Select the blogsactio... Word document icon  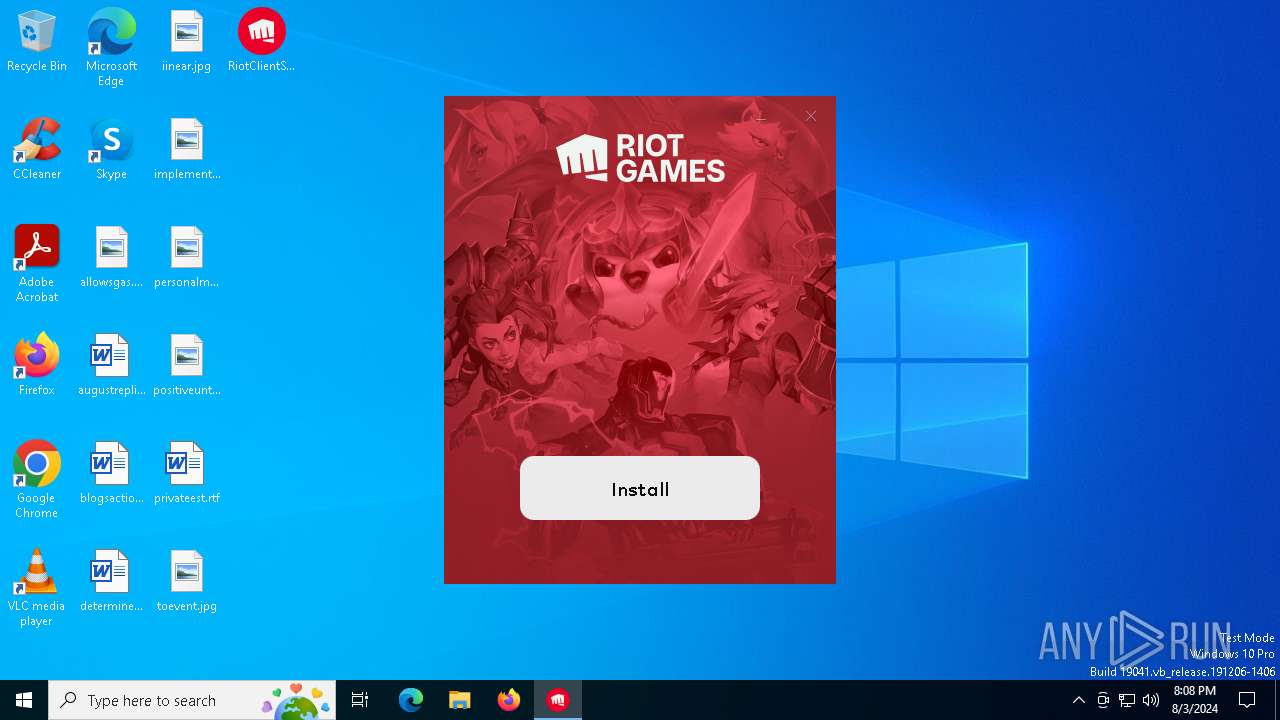[111, 474]
